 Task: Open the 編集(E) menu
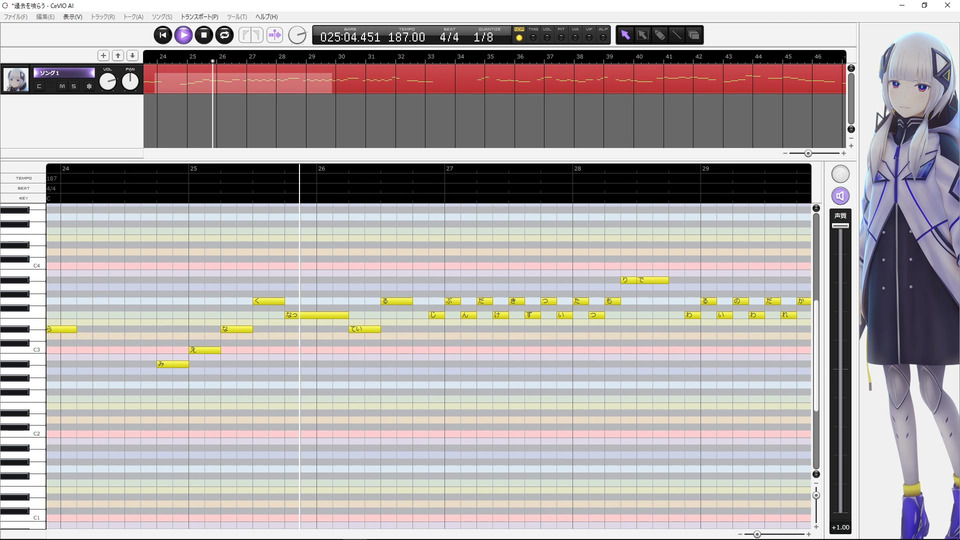45,17
